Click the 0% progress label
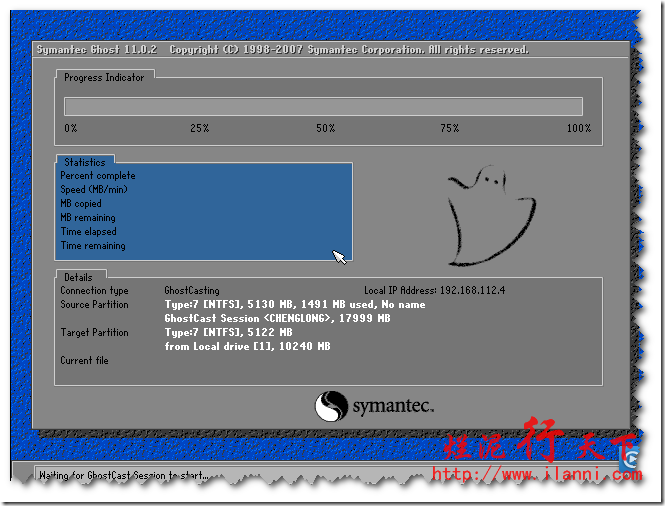 71,128
